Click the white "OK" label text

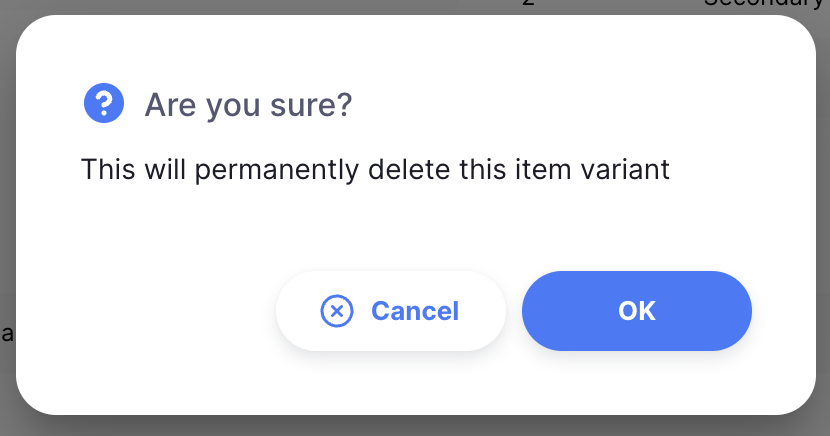click(x=637, y=311)
